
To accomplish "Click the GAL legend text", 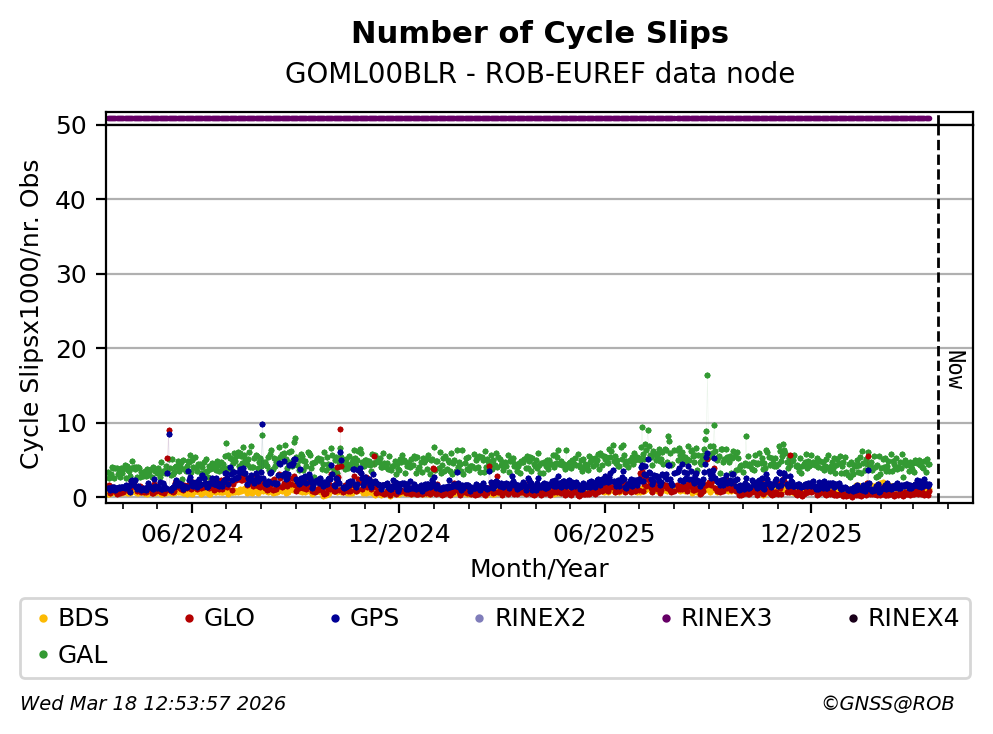I will (83, 655).
